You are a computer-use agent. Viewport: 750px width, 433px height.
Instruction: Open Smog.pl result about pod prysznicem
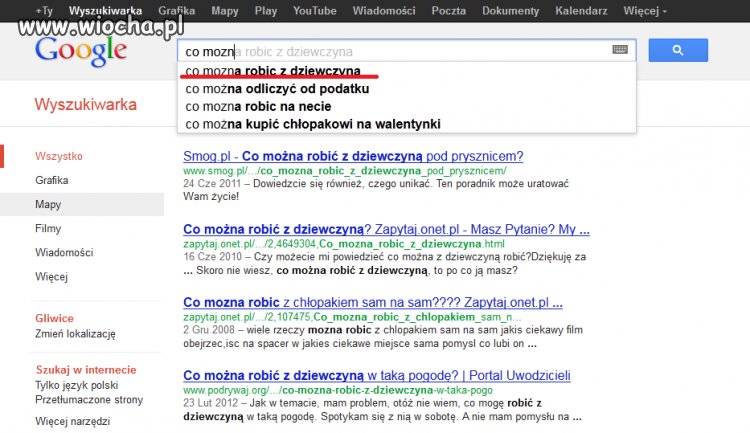click(x=353, y=156)
